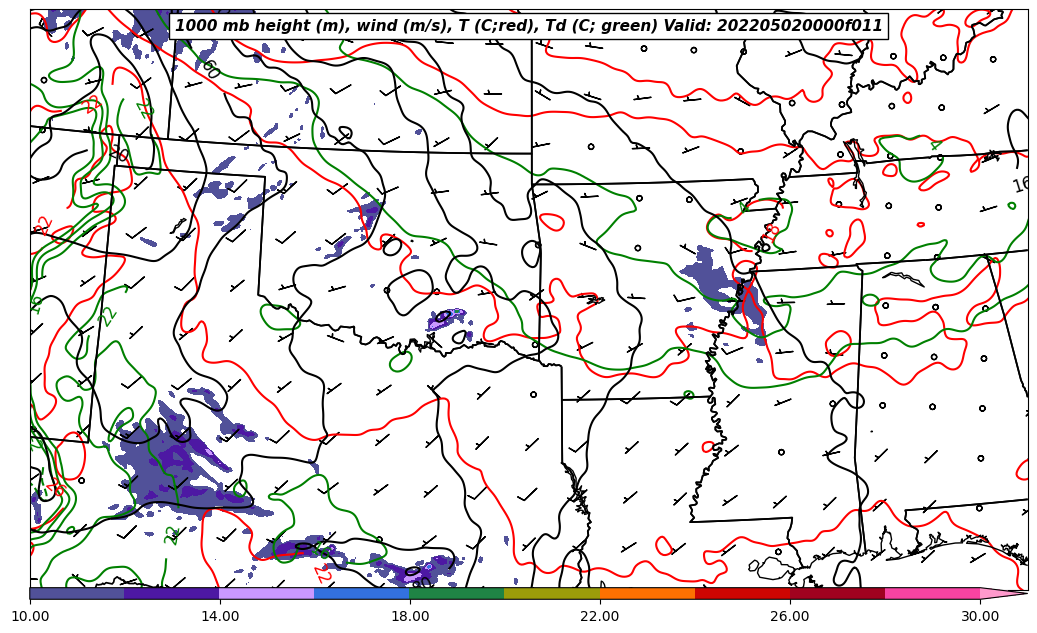Image resolution: width=1037 pixels, height=633 pixels.
Task: Click the orange colorbar segment
Action: [x=647, y=593]
